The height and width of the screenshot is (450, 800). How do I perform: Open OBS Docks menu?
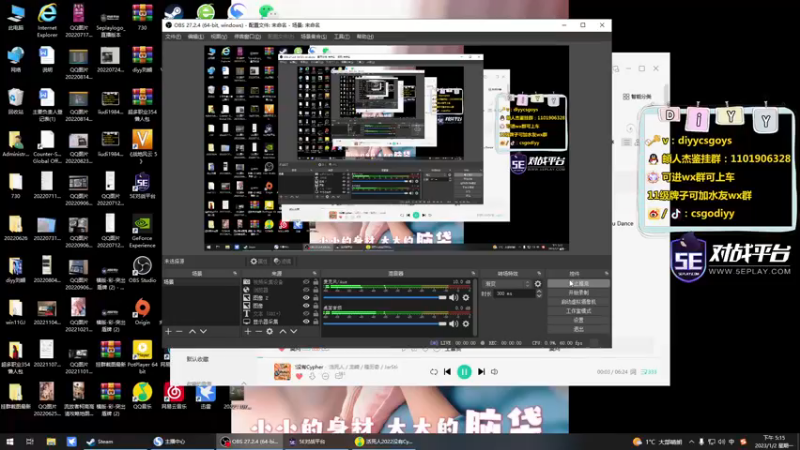pos(247,37)
